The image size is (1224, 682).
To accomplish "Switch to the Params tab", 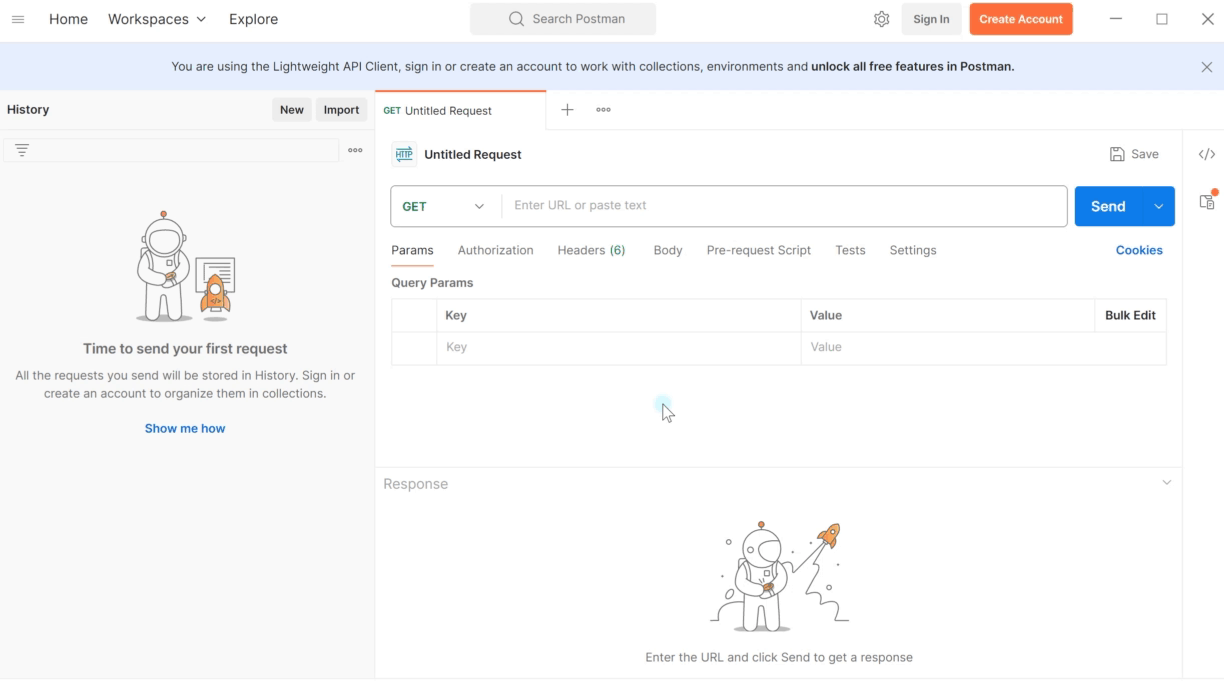I will click(x=412, y=250).
